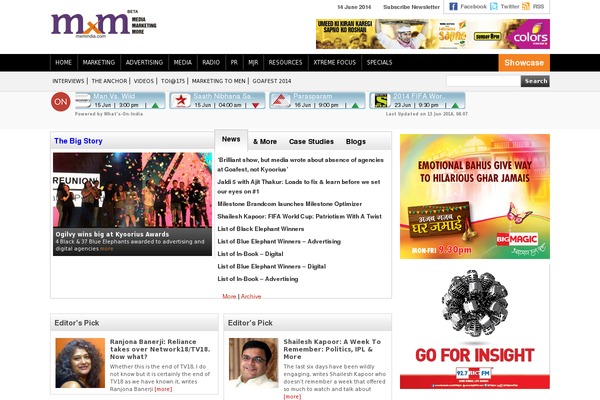Image resolution: width=600 pixels, height=400 pixels.
Task: Open the MARKETING menu
Action: pyautogui.click(x=99, y=62)
